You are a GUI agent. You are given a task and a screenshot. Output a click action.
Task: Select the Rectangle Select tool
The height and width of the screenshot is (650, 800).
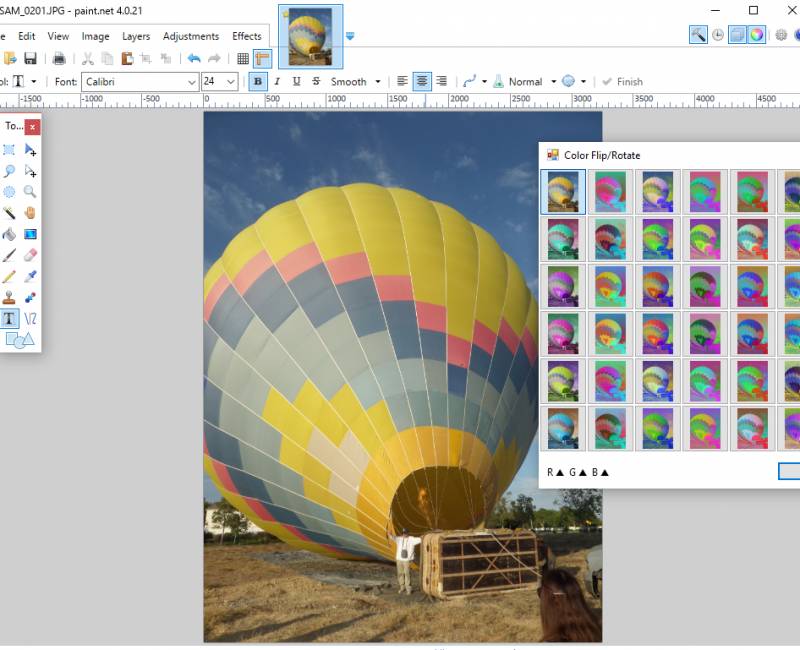click(x=9, y=149)
